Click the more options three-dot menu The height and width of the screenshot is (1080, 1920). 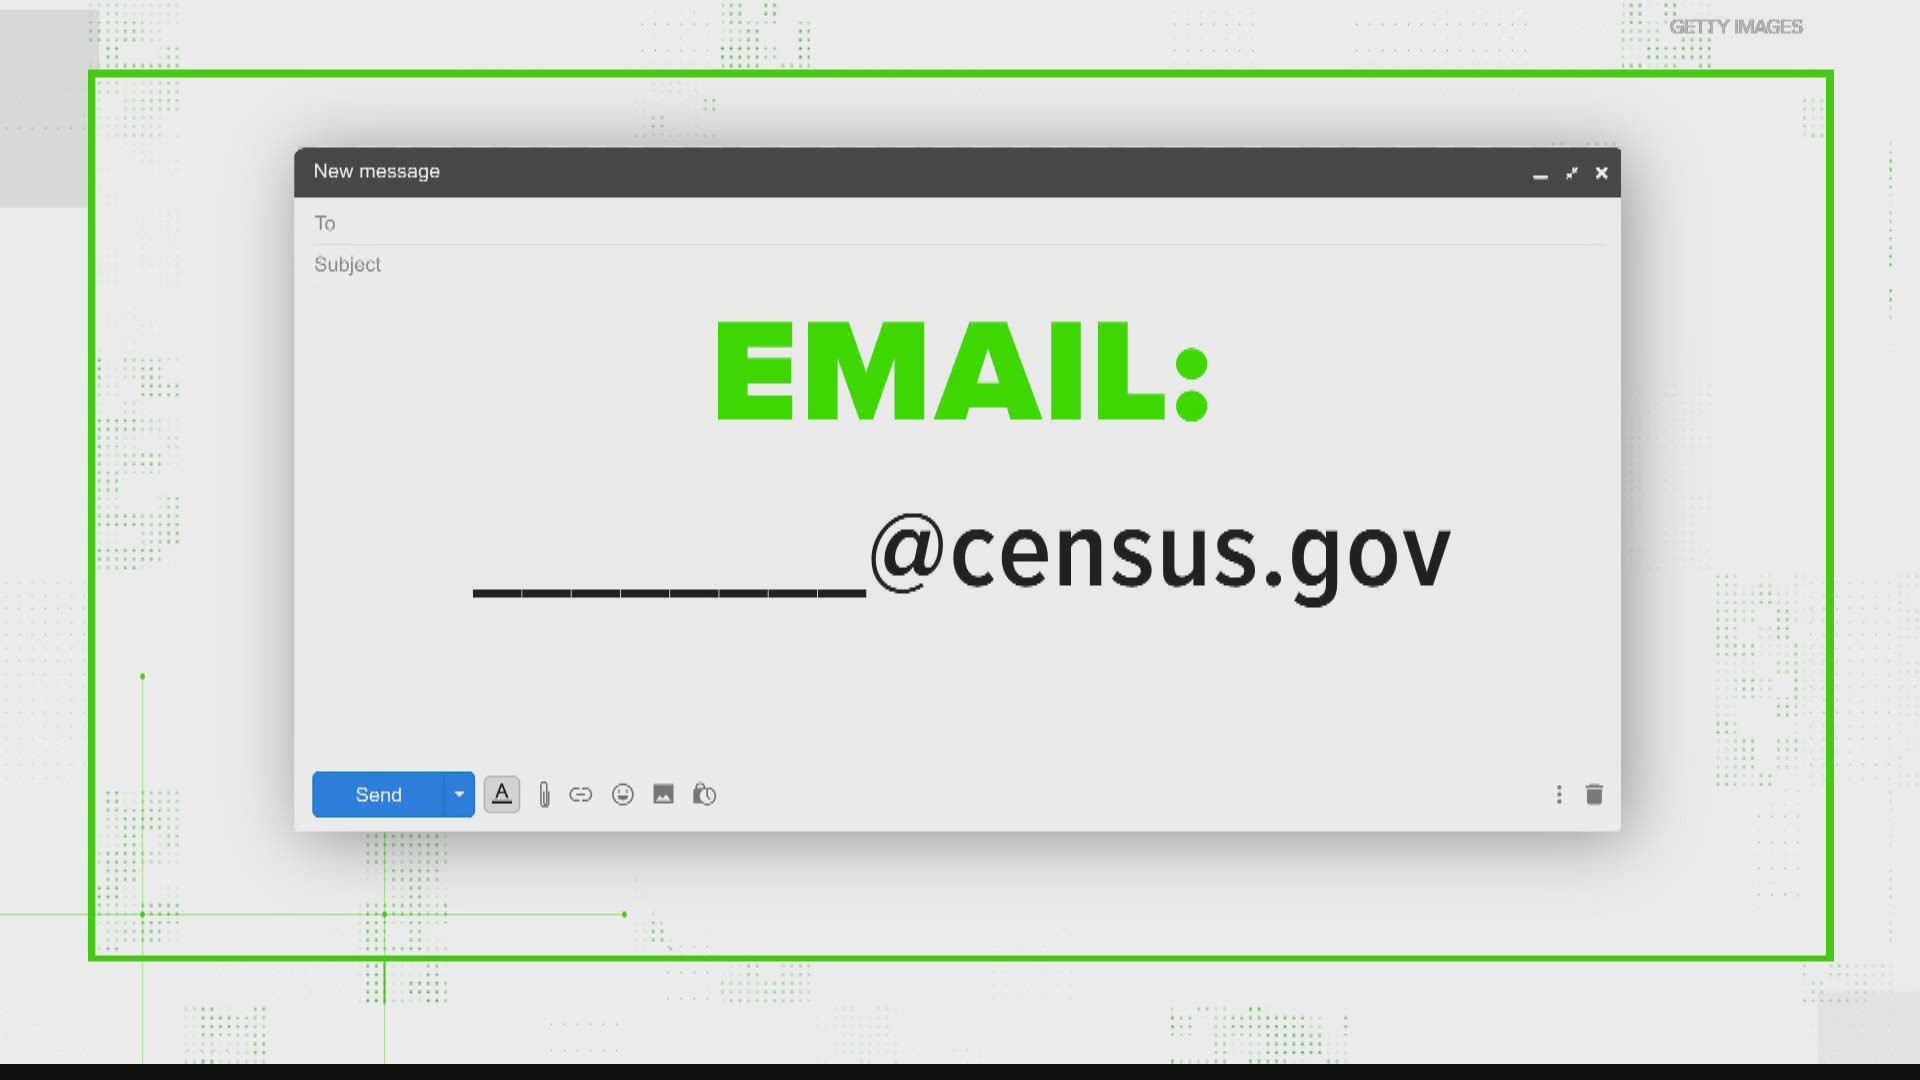click(1559, 794)
